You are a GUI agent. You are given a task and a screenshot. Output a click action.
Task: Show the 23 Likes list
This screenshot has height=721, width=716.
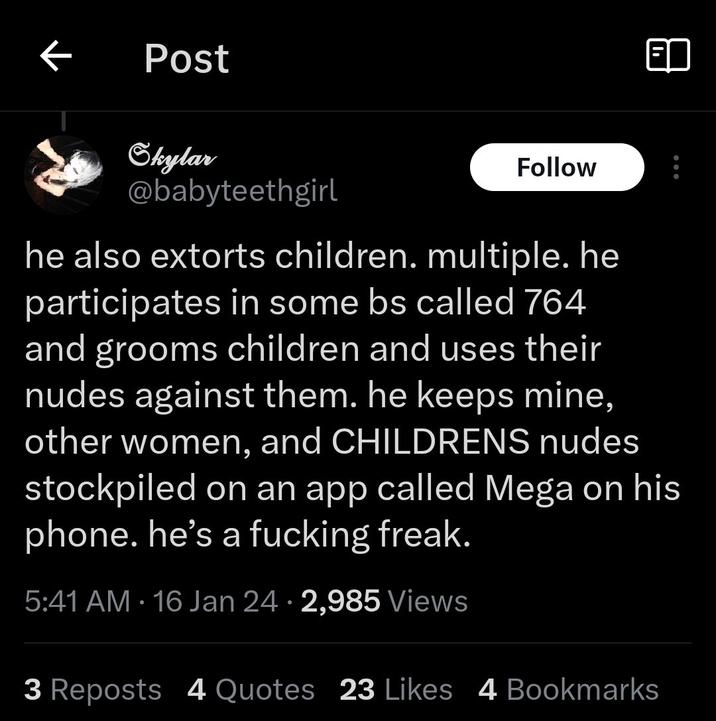(396, 689)
